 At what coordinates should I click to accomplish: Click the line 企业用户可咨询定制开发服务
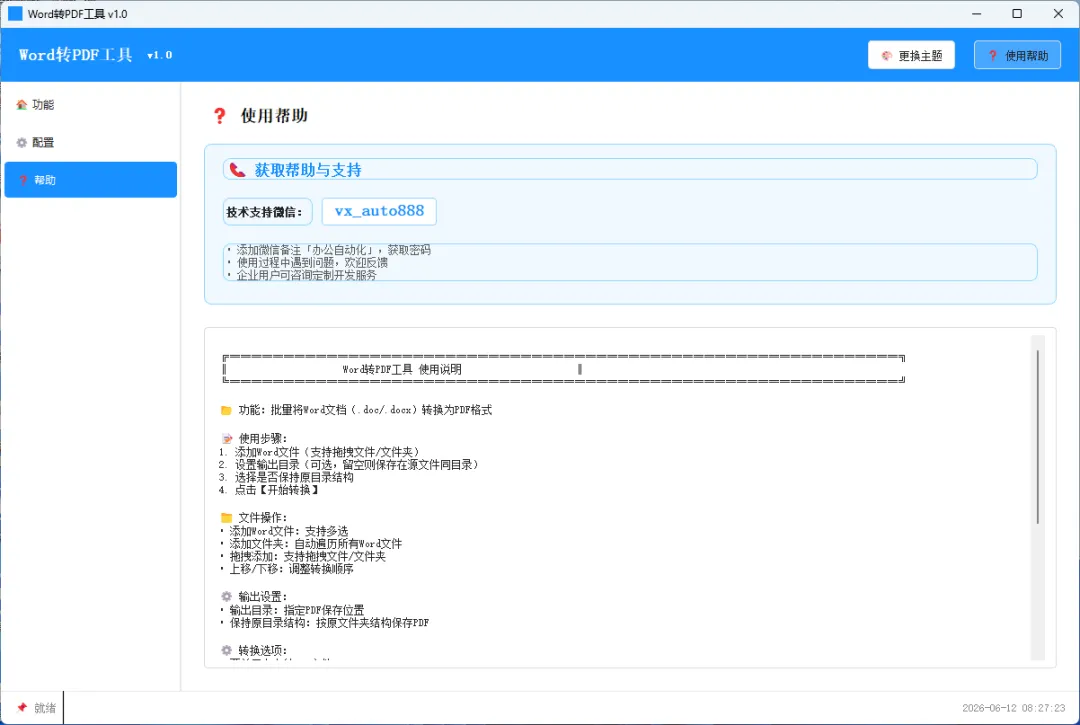pyautogui.click(x=307, y=275)
